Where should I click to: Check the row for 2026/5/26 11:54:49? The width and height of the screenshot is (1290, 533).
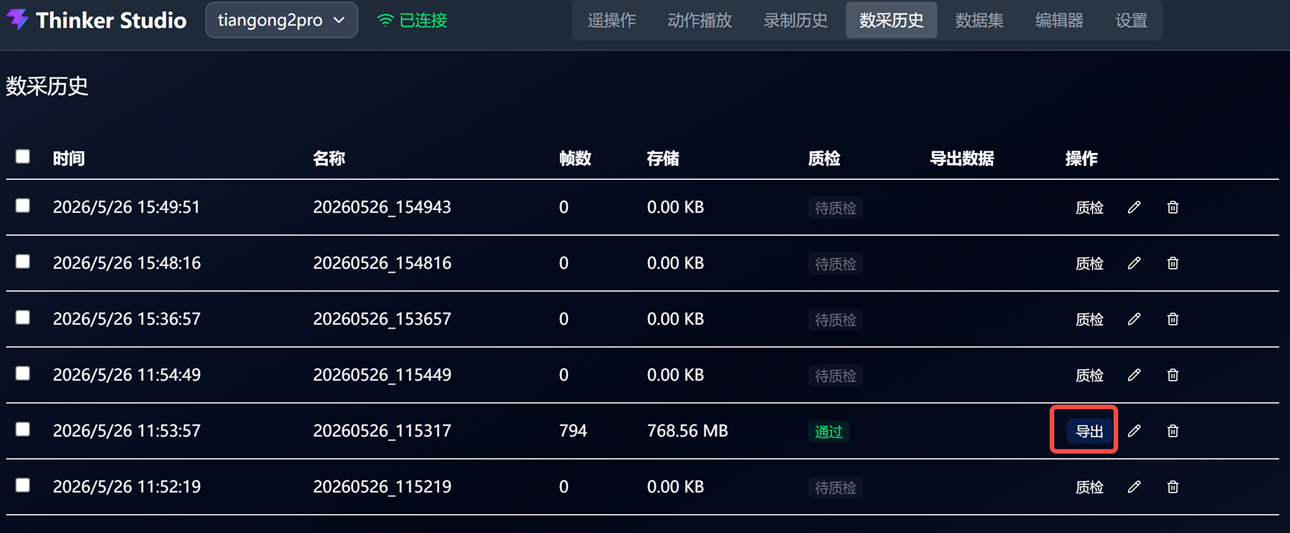23,373
